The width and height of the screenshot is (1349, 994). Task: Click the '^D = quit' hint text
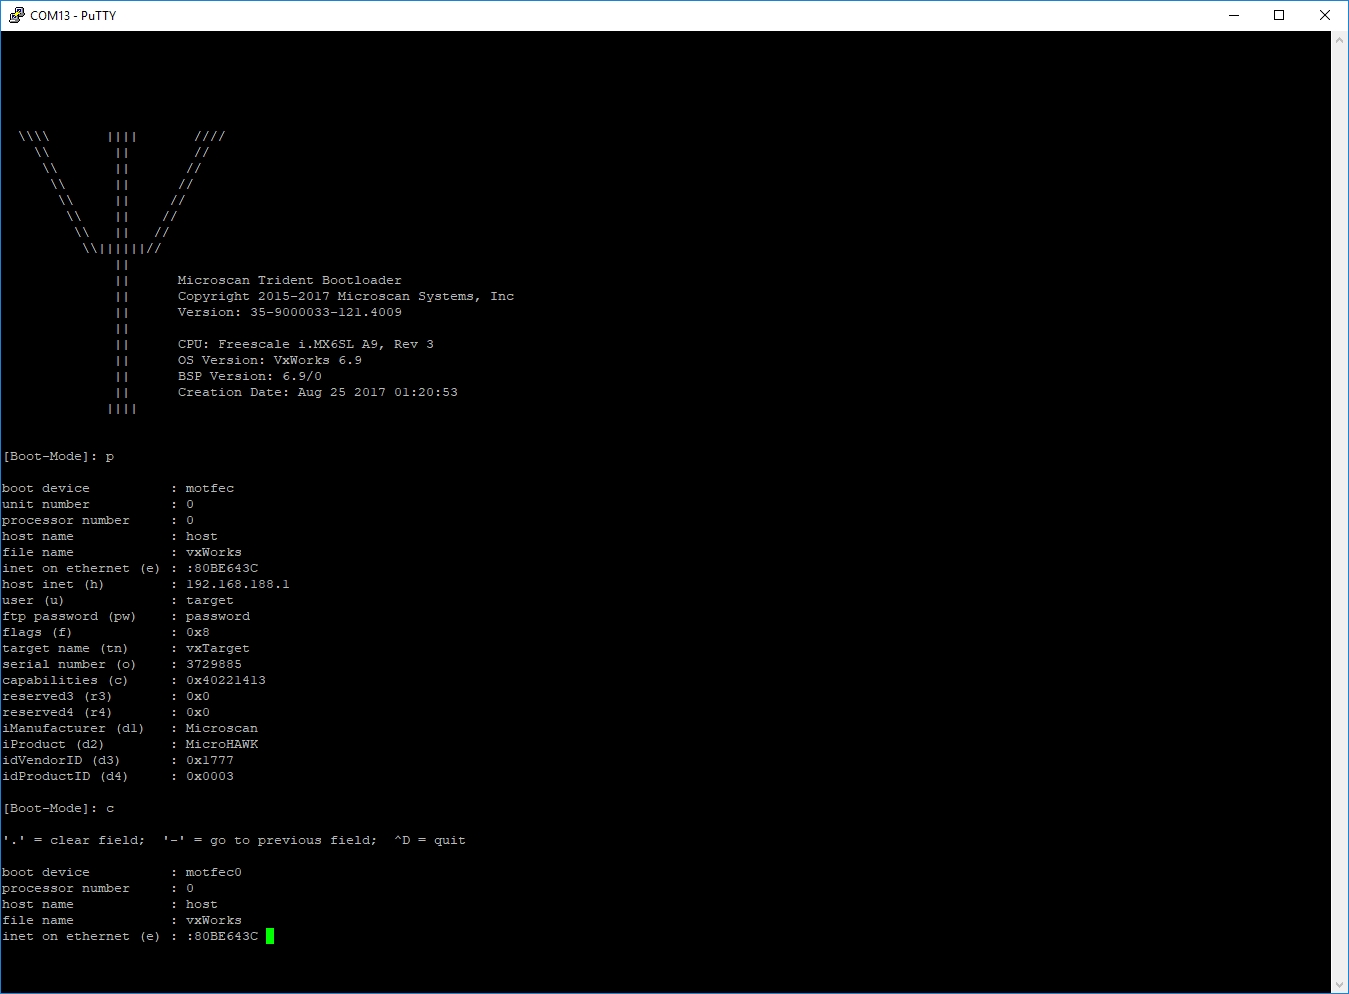(x=430, y=840)
